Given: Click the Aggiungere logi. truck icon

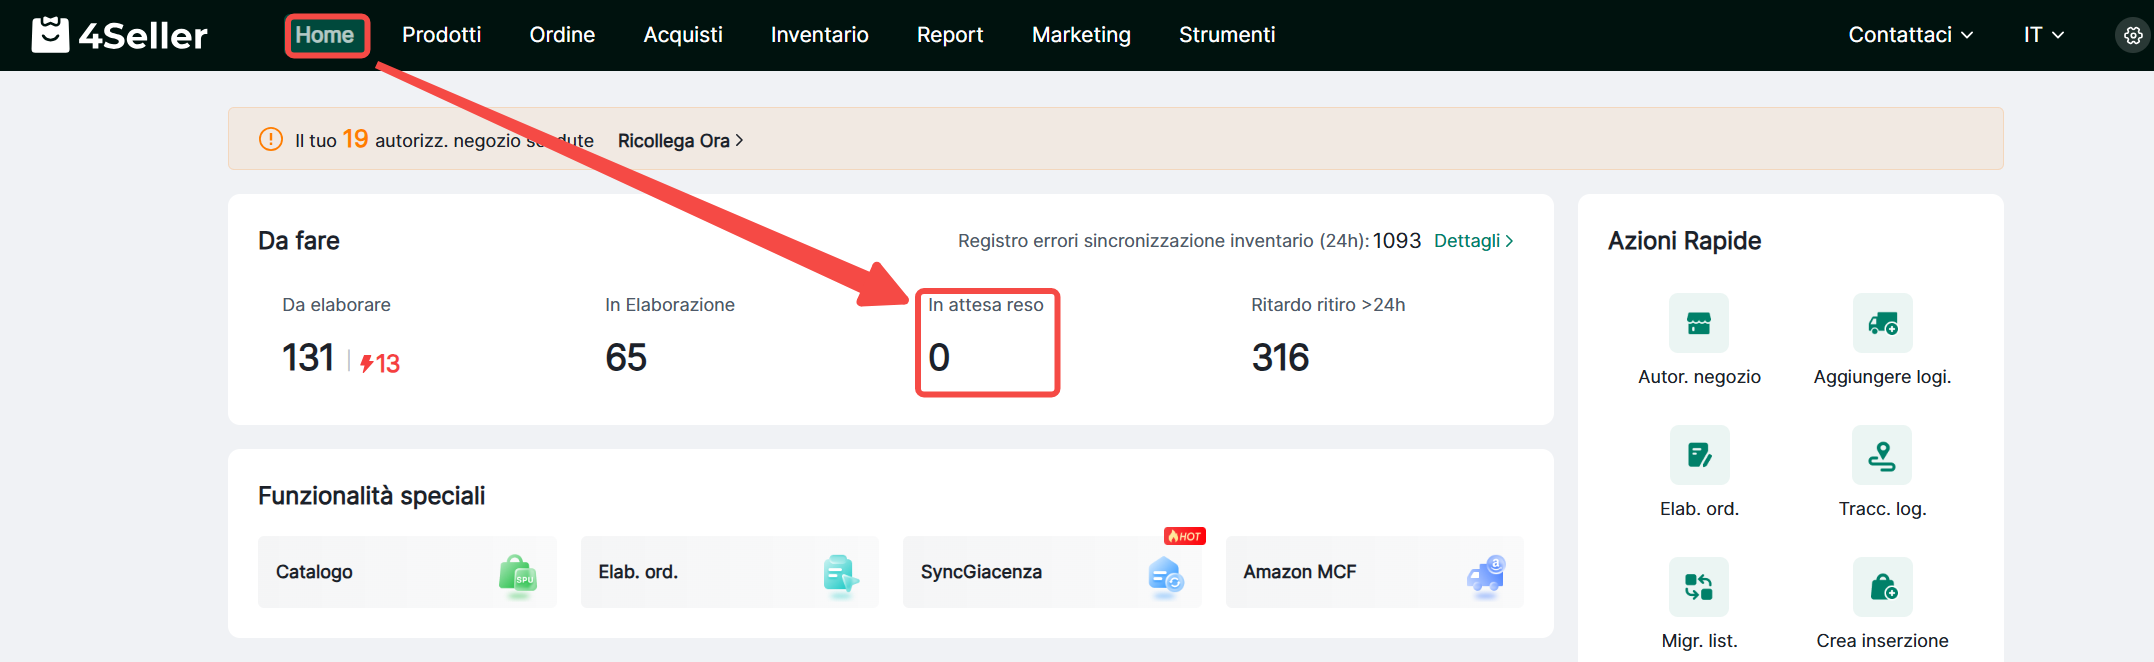Looking at the screenshot, I should 1882,323.
